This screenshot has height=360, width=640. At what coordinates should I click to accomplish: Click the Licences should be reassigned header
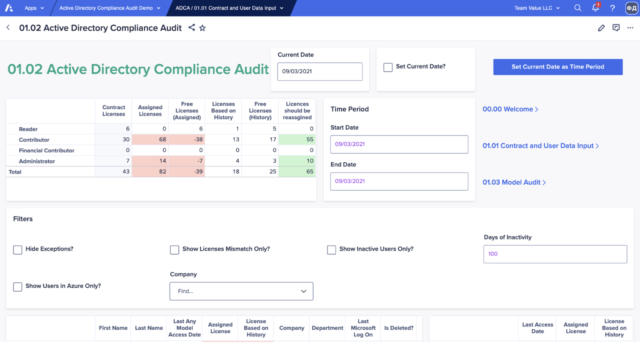tap(297, 111)
